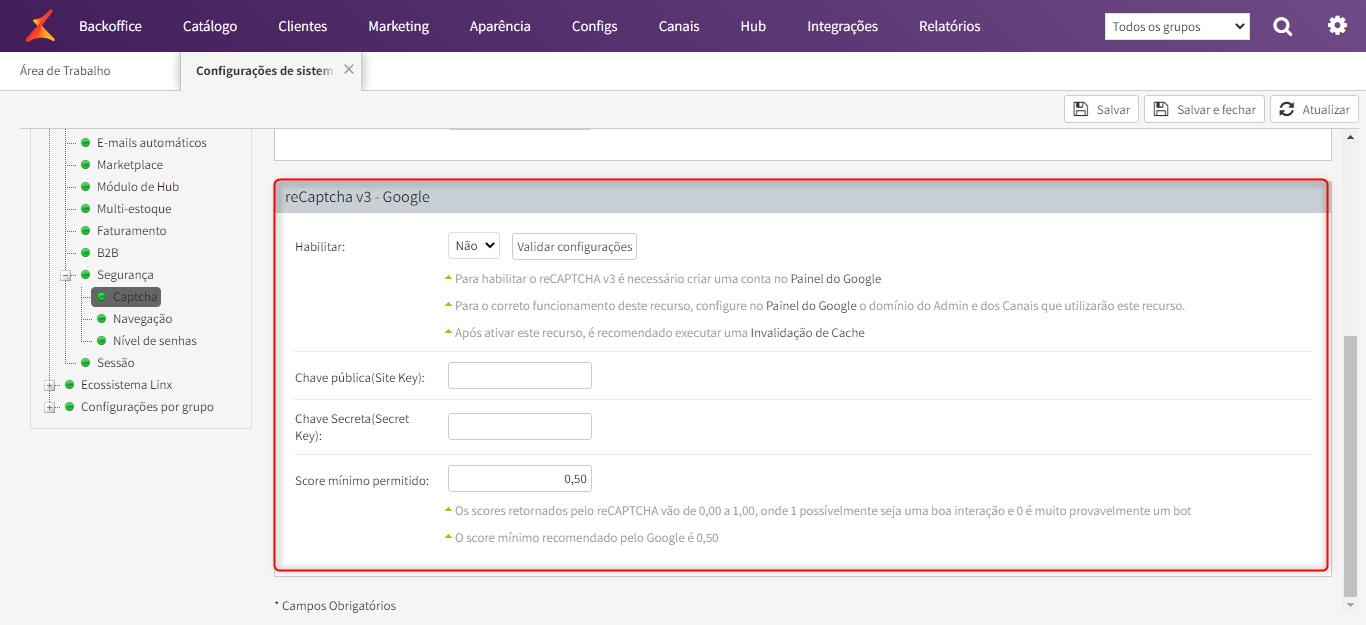
Task: Click green dot beside E-mails automáticos
Action: pos(86,143)
